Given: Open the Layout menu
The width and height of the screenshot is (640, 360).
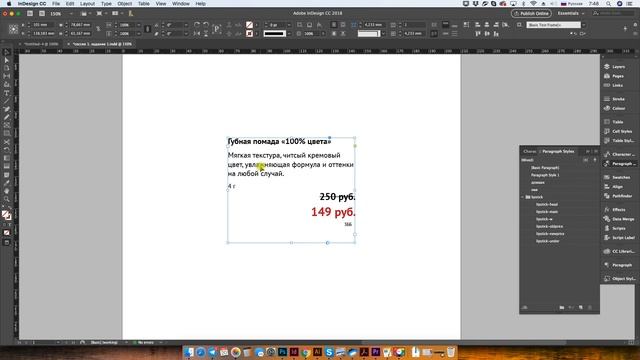Looking at the screenshot, I should click(87, 4).
